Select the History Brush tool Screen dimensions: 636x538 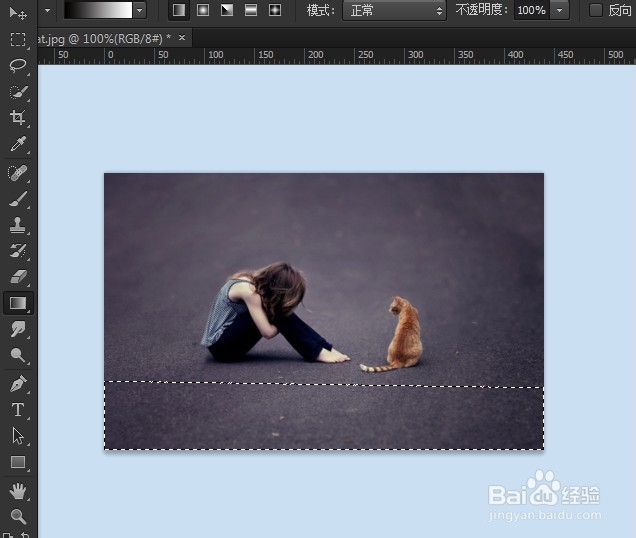pyautogui.click(x=18, y=251)
